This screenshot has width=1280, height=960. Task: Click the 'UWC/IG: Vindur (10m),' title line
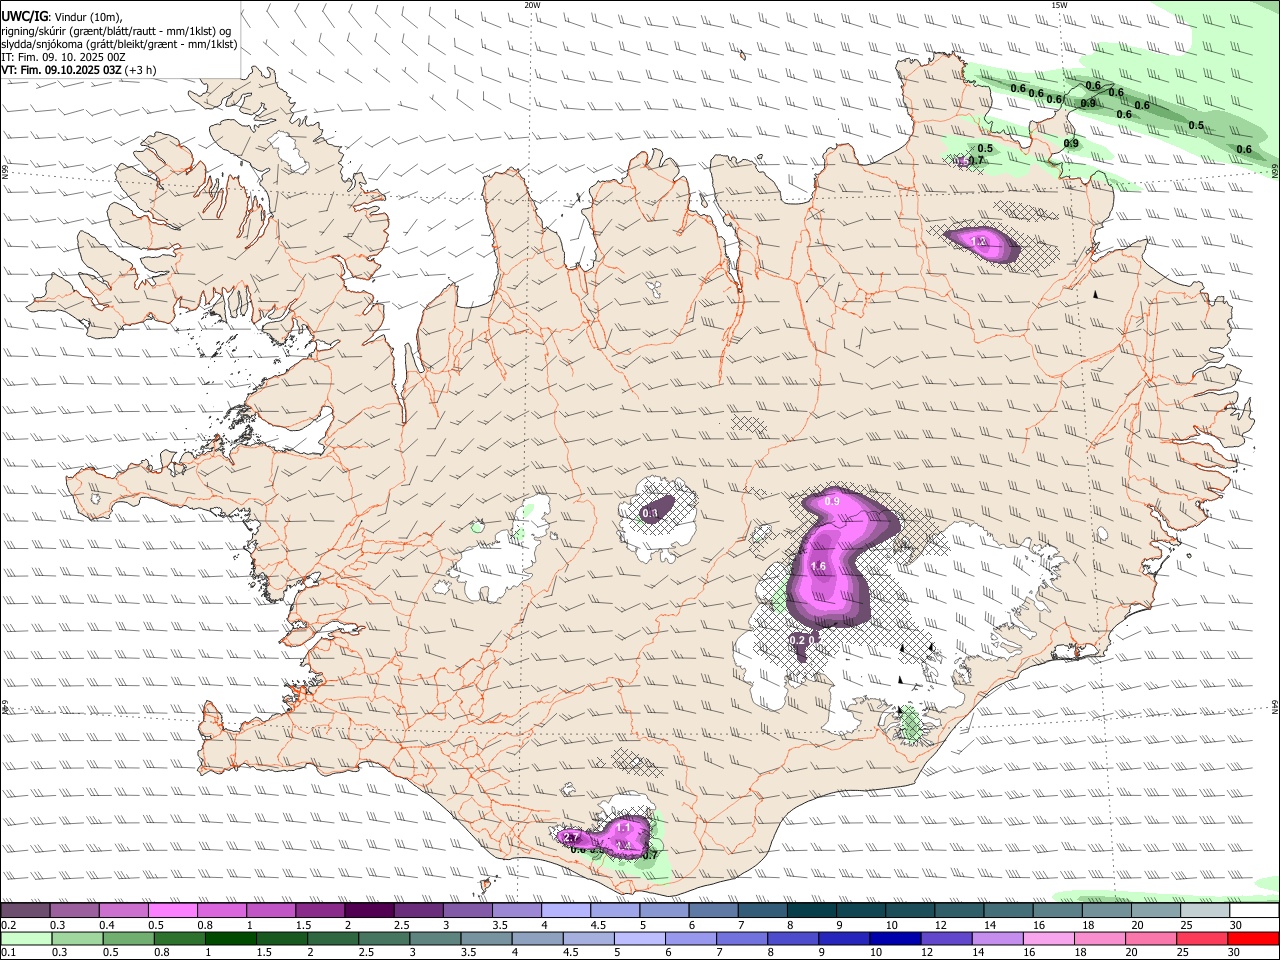tap(62, 17)
